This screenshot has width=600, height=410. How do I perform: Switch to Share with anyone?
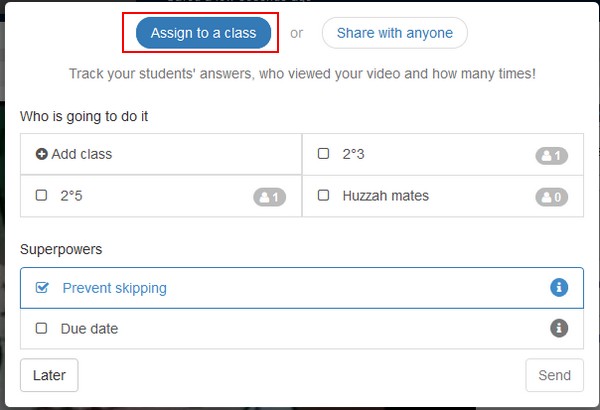click(x=395, y=33)
